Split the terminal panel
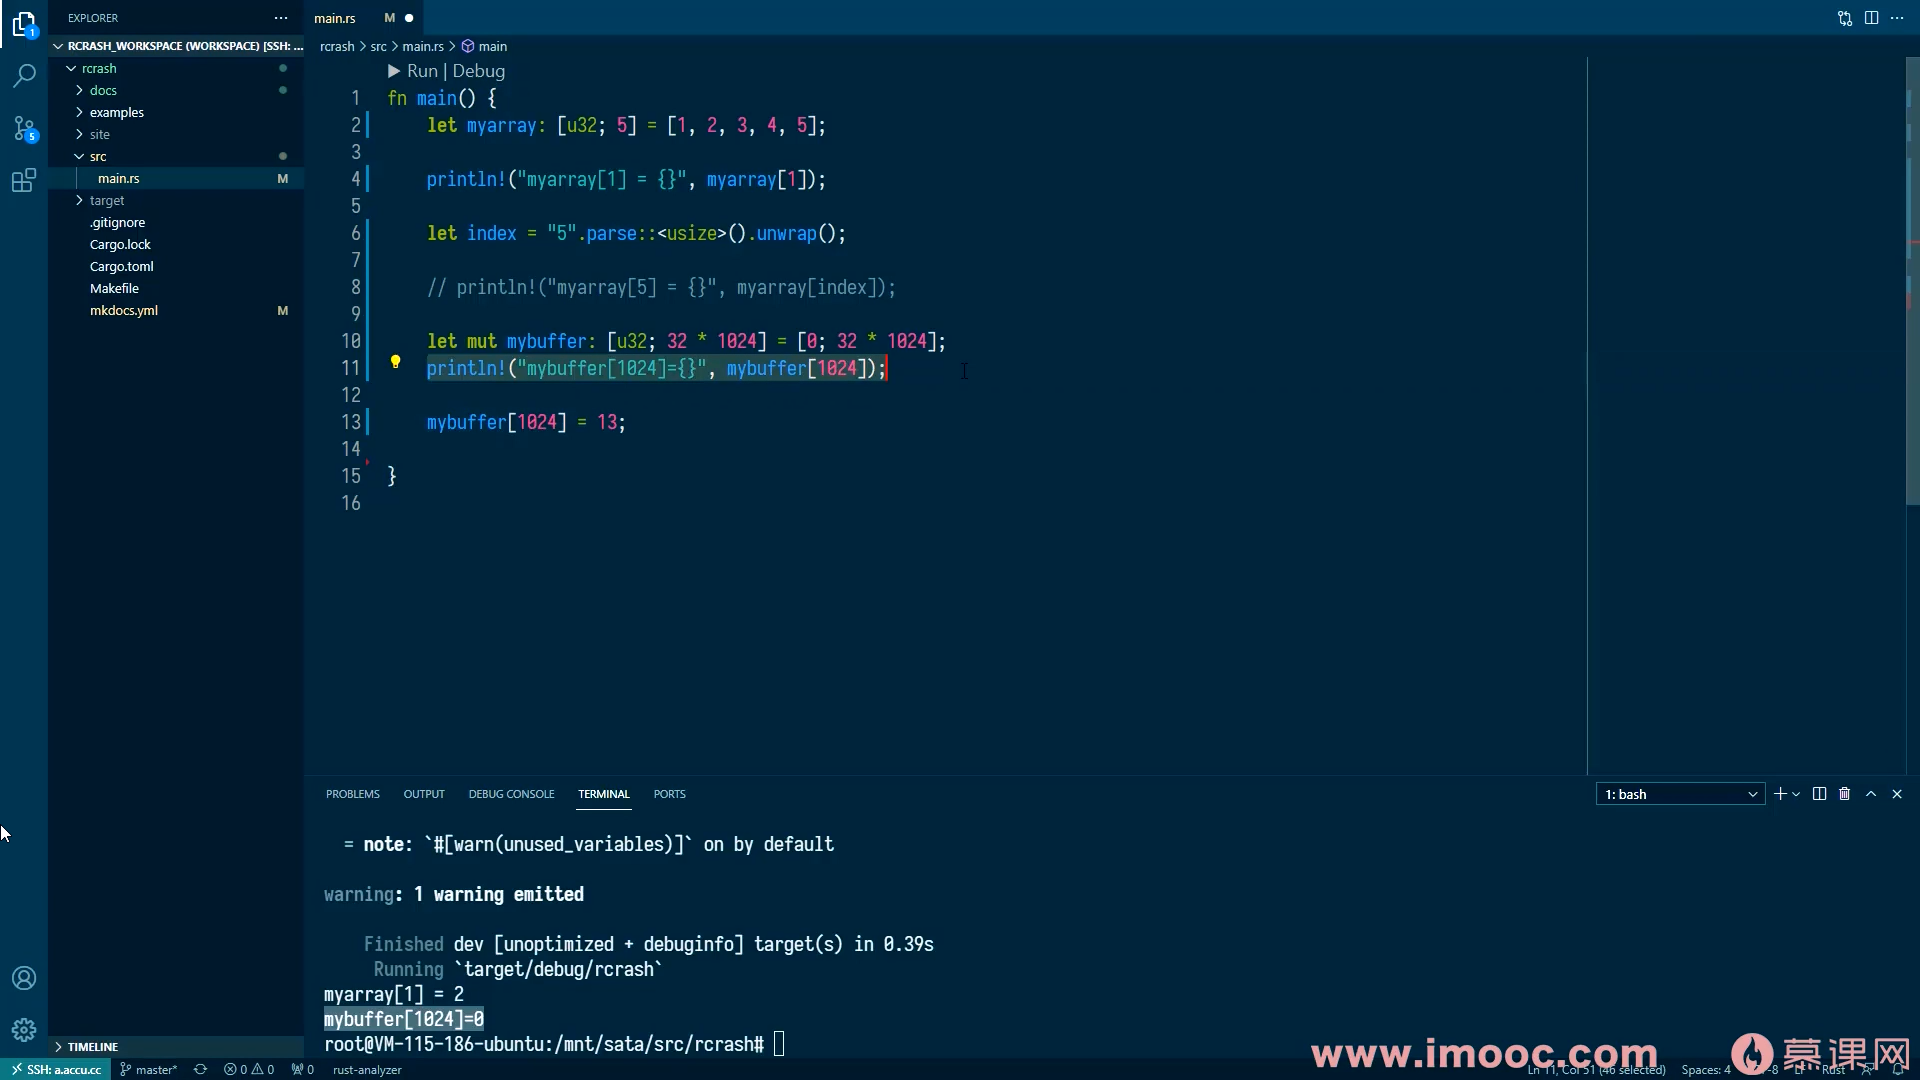 (x=1819, y=794)
